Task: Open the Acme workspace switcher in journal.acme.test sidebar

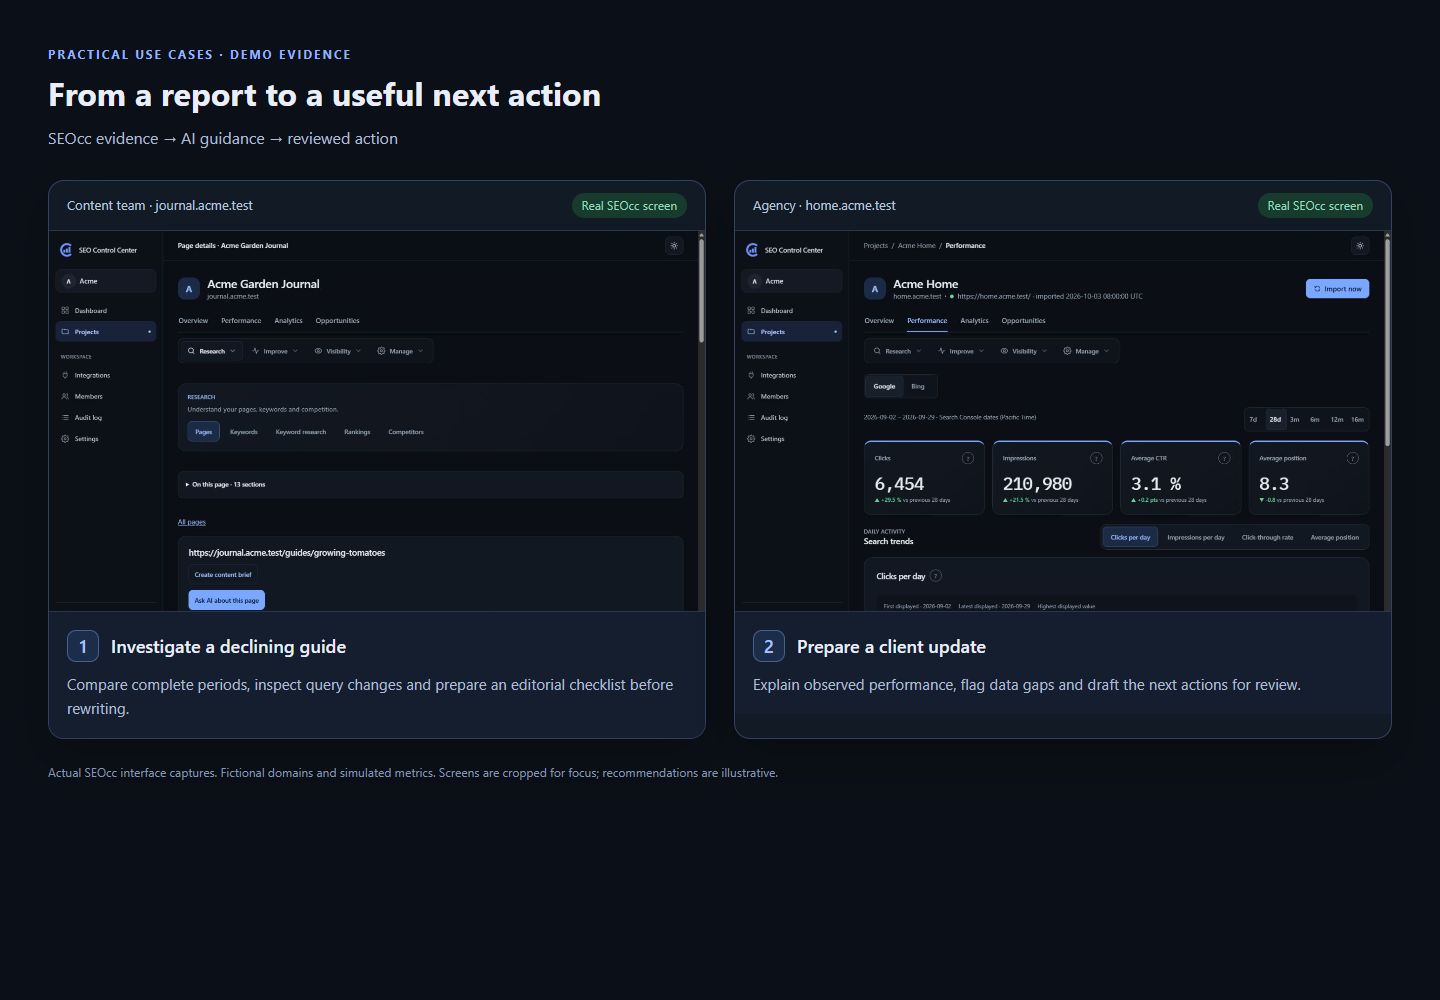Action: point(106,281)
